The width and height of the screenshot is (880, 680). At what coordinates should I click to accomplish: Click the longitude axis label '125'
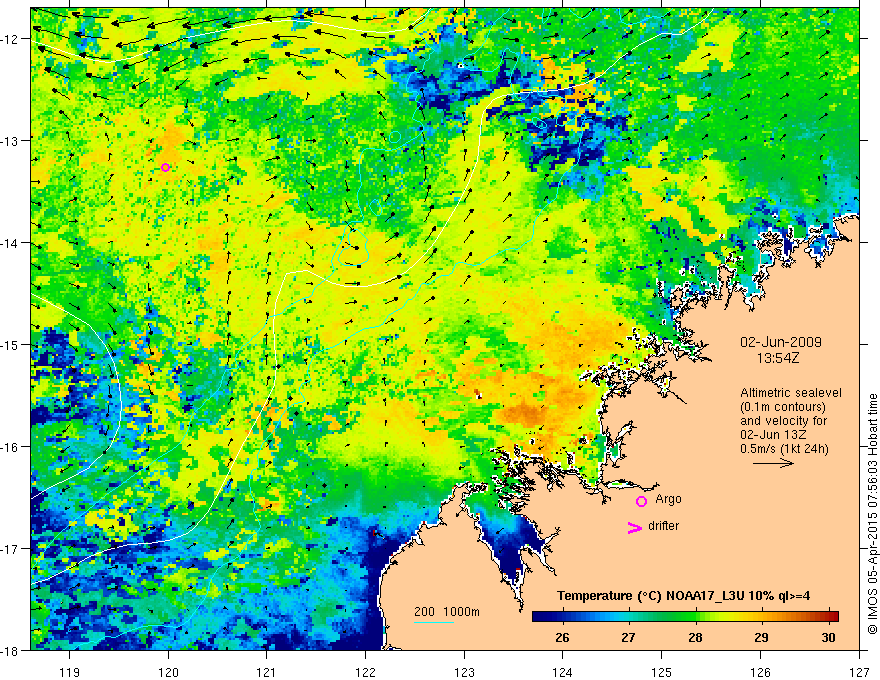[662, 672]
